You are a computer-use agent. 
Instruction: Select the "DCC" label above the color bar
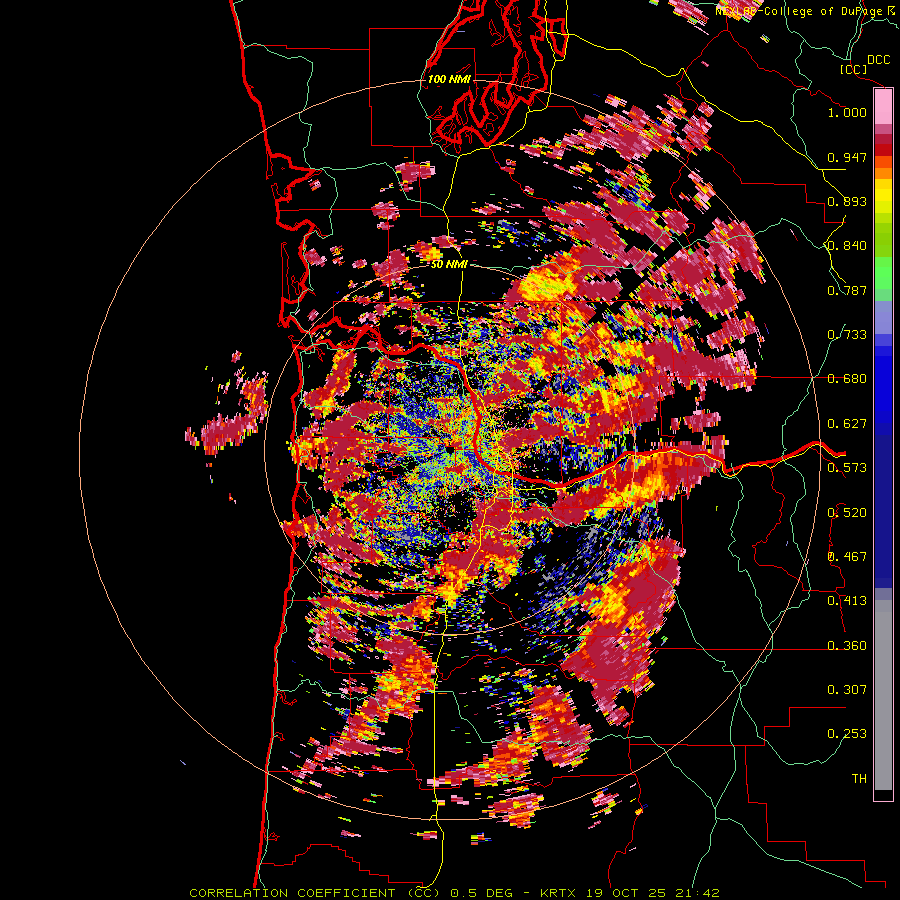(878, 59)
